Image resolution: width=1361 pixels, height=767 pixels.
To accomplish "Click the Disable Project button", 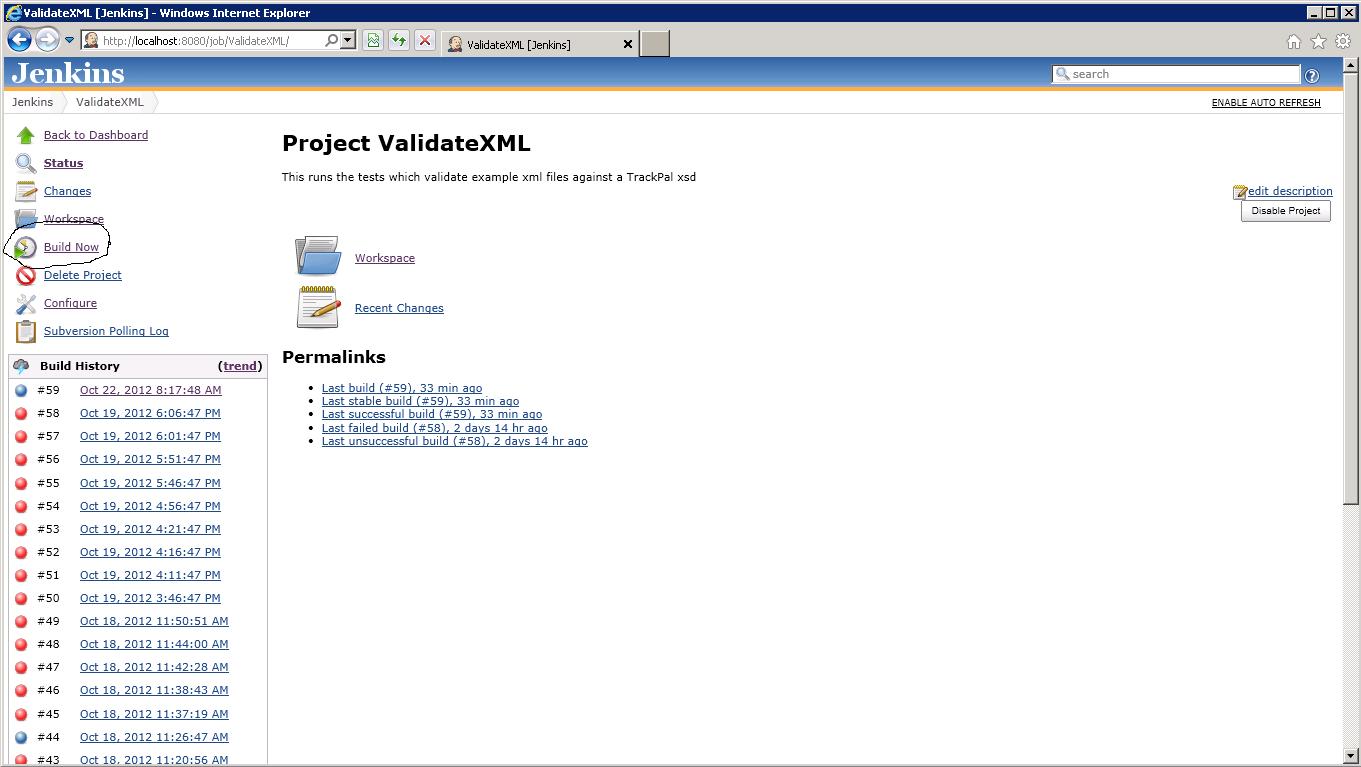I will tap(1286, 211).
